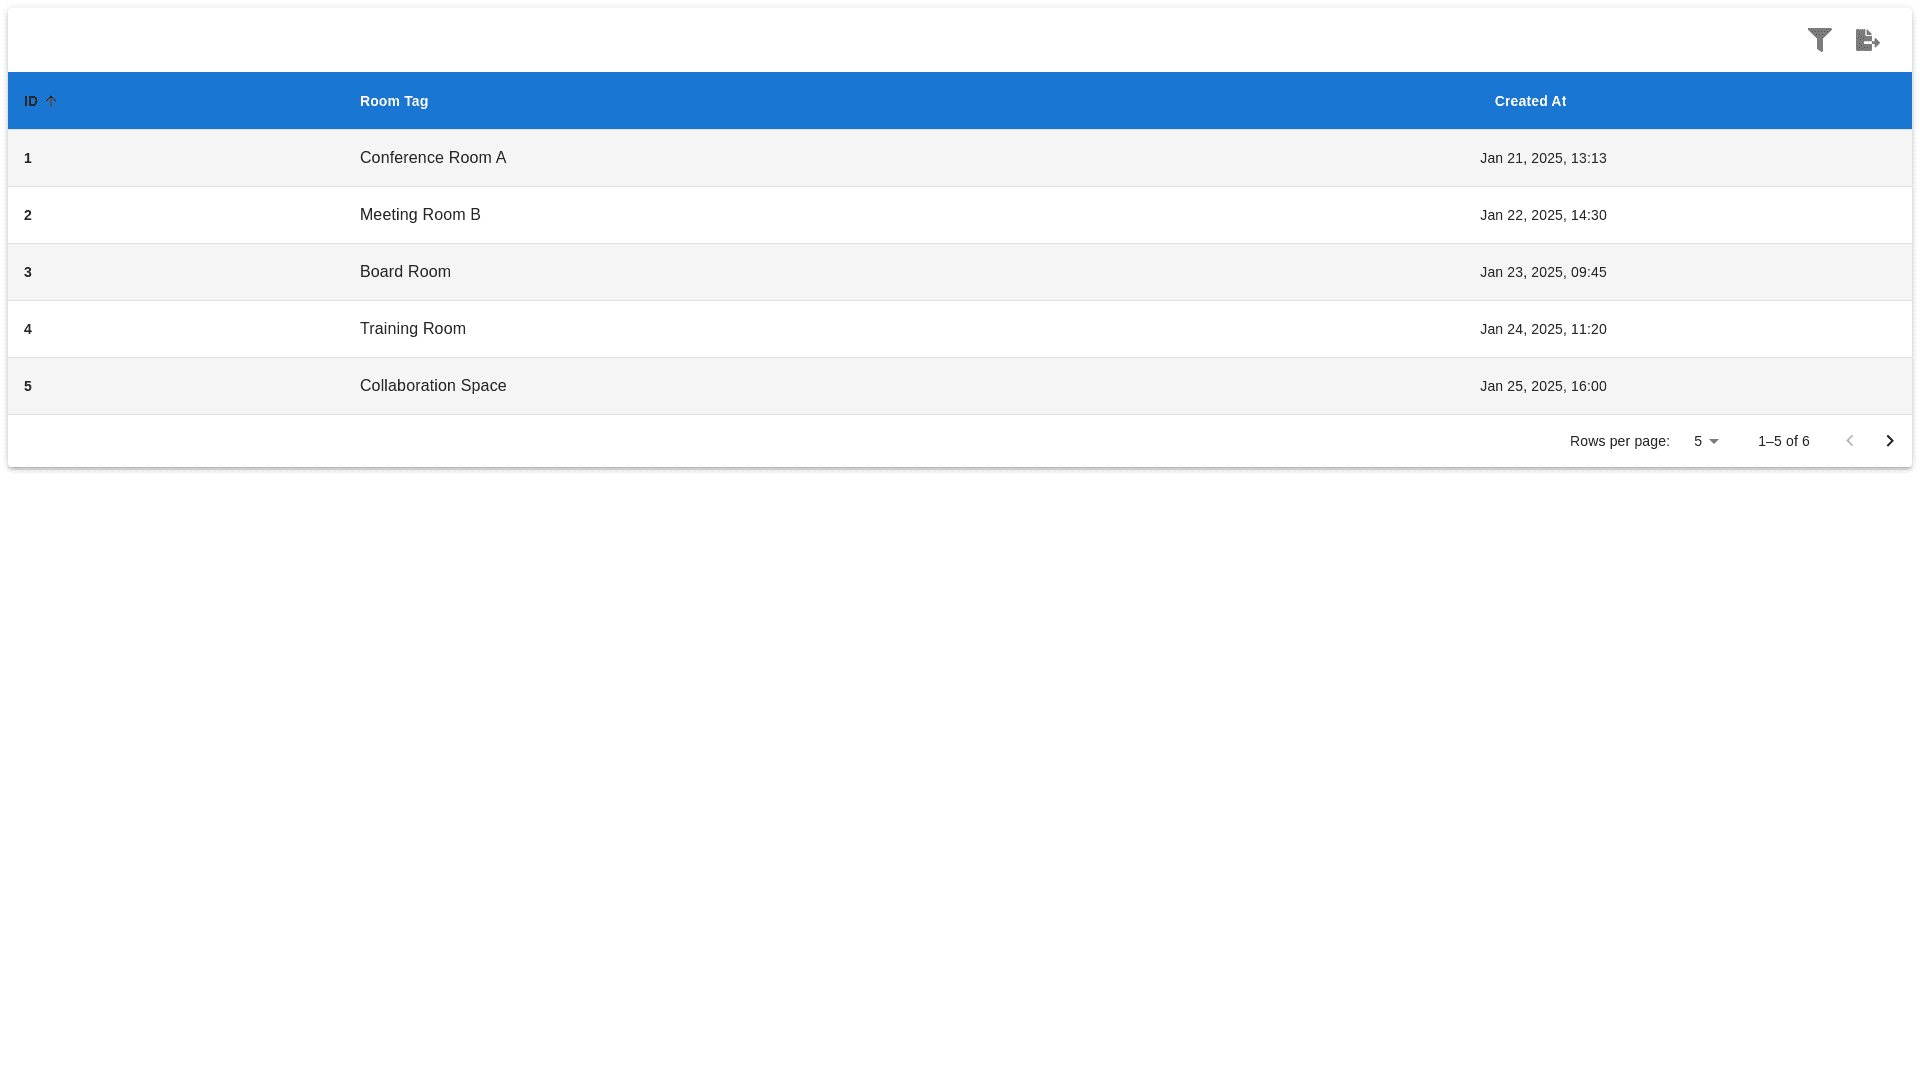This screenshot has width=1920, height=1080.
Task: Click the ID column header
Action: [31, 101]
